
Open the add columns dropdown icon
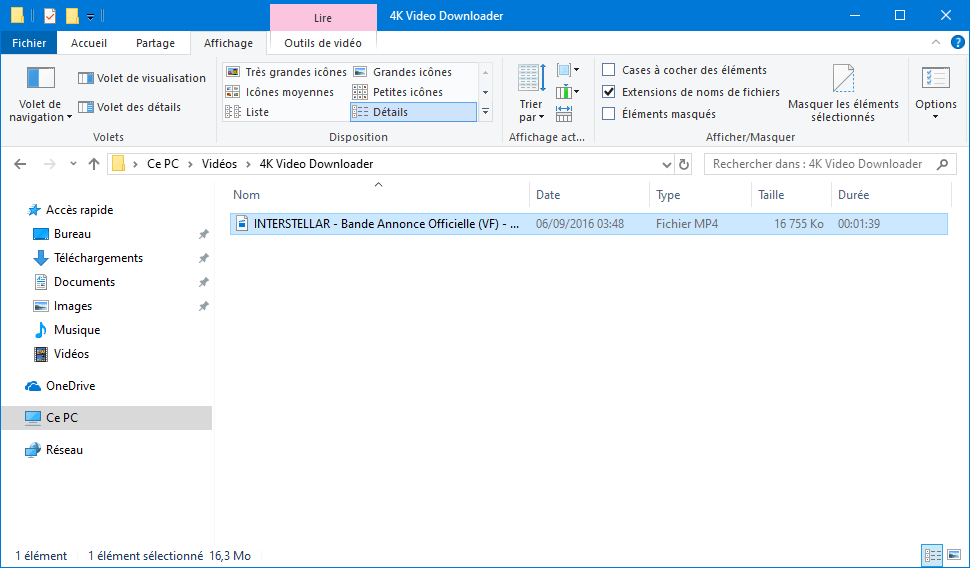point(568,92)
